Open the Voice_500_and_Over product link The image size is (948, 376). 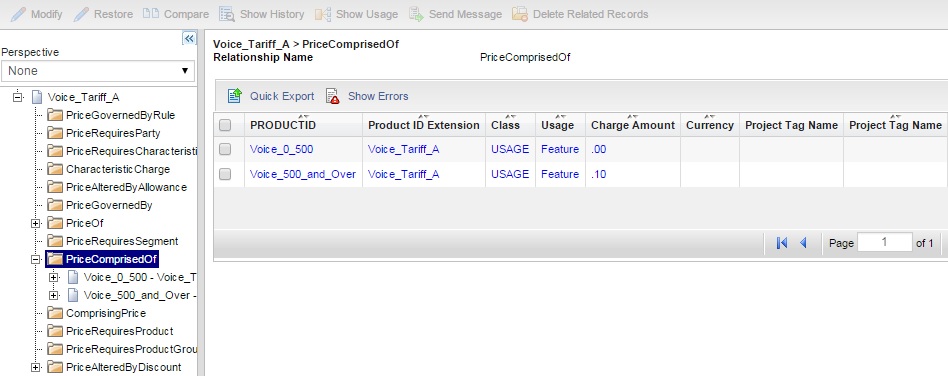303,174
